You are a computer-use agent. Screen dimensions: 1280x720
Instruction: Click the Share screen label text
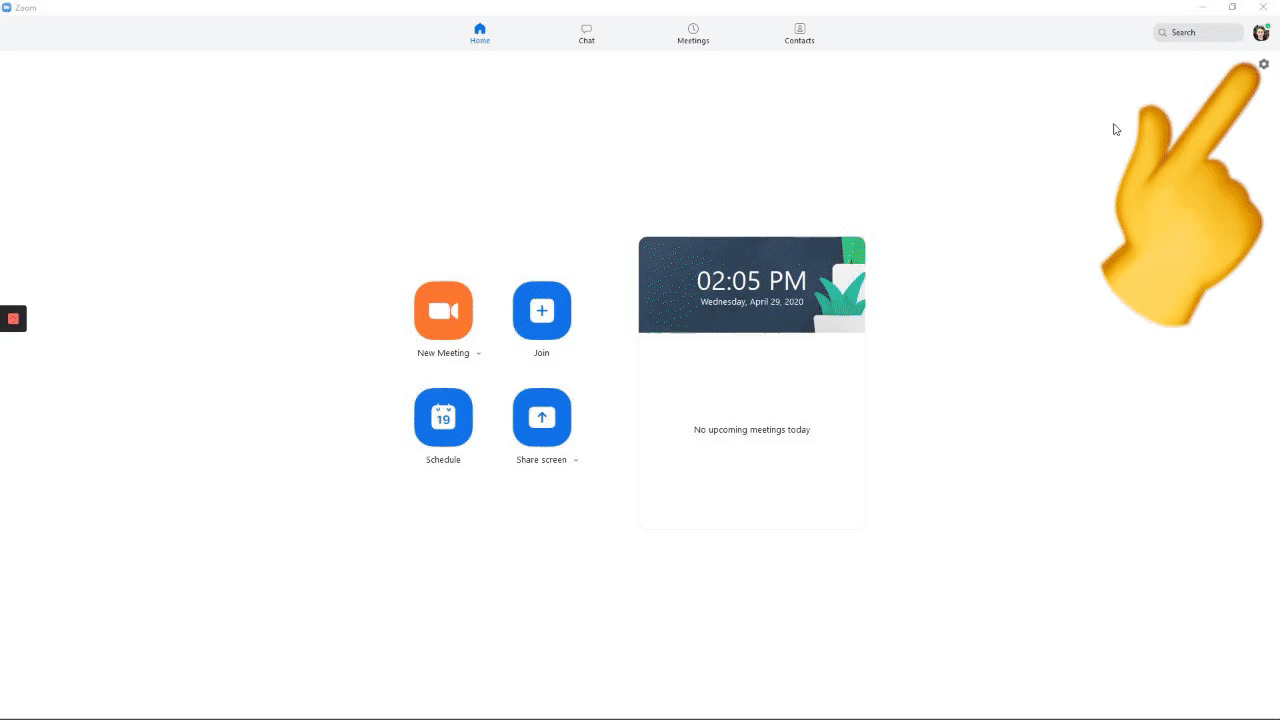tap(541, 460)
